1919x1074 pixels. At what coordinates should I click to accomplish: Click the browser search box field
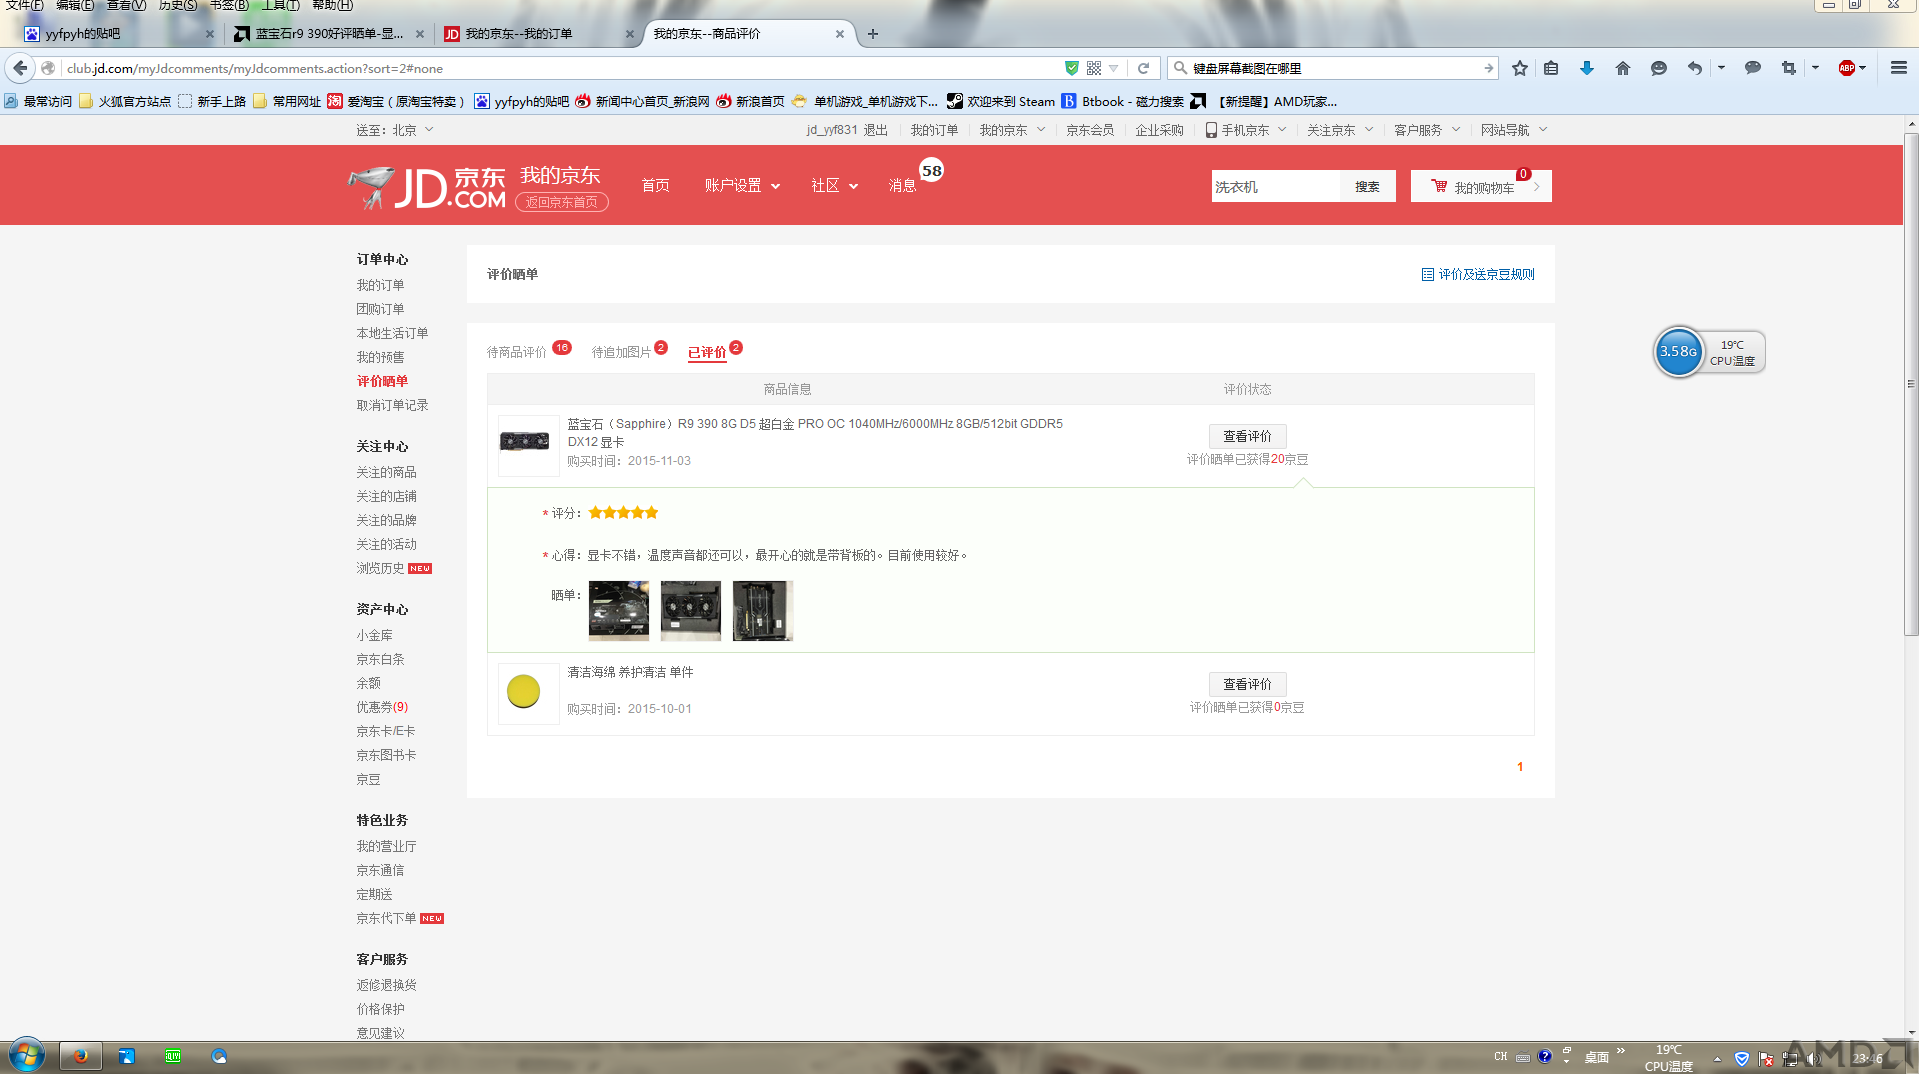1335,68
